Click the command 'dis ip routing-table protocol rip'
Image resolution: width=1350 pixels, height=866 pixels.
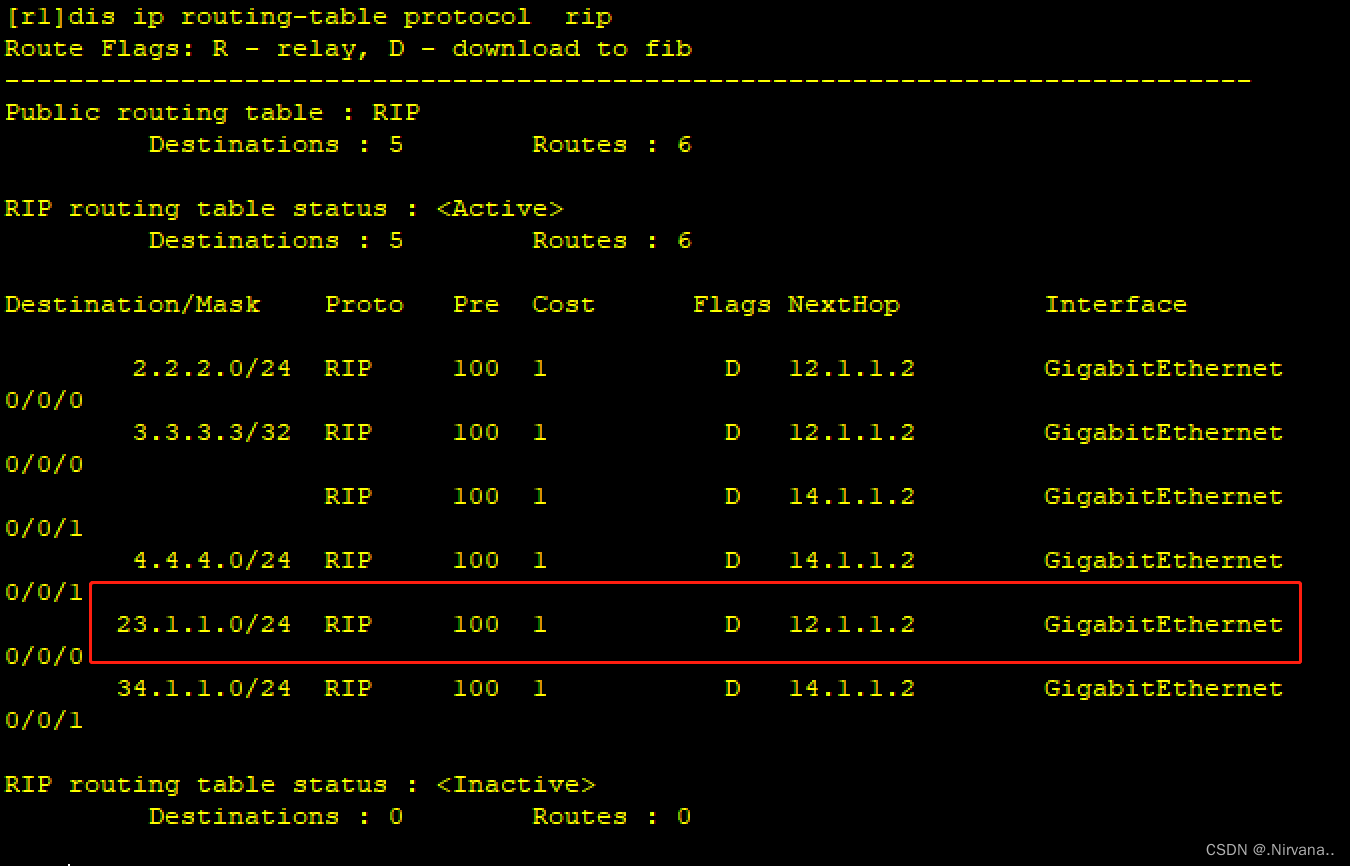340,17
